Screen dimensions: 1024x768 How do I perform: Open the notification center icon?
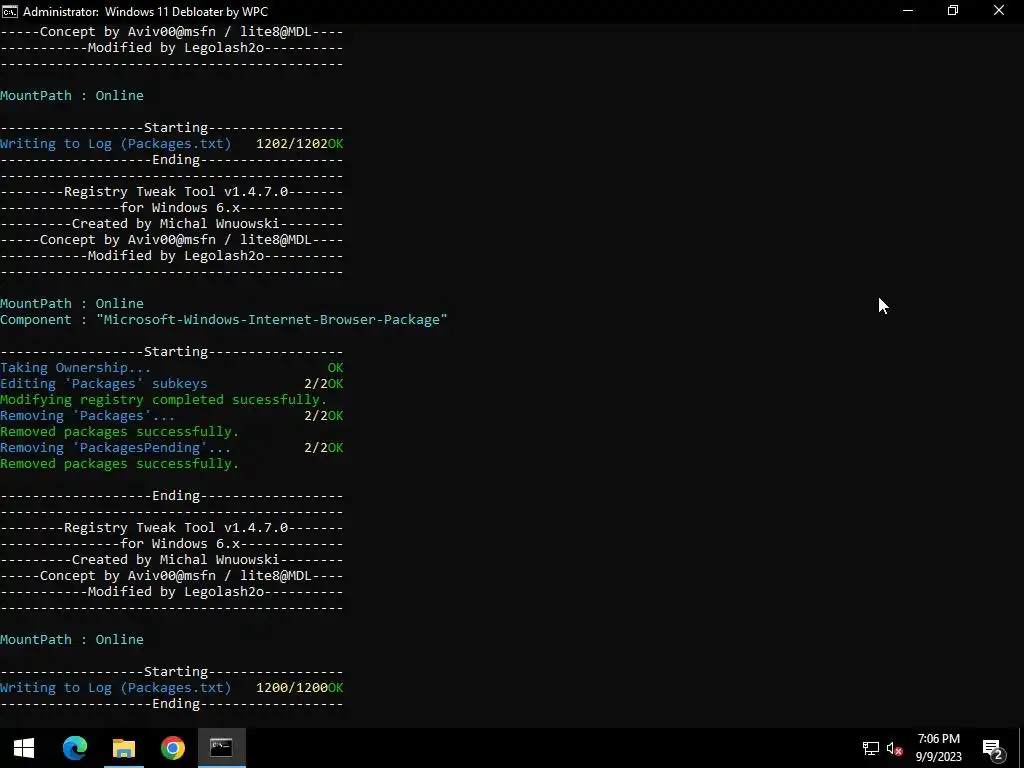pos(993,748)
